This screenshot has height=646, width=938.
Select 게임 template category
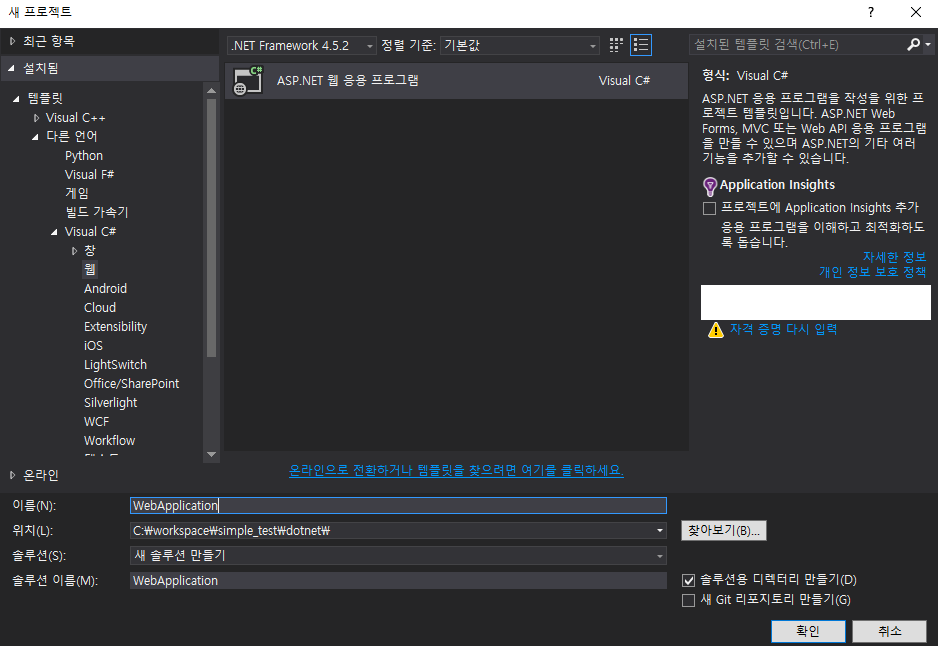tap(77, 193)
